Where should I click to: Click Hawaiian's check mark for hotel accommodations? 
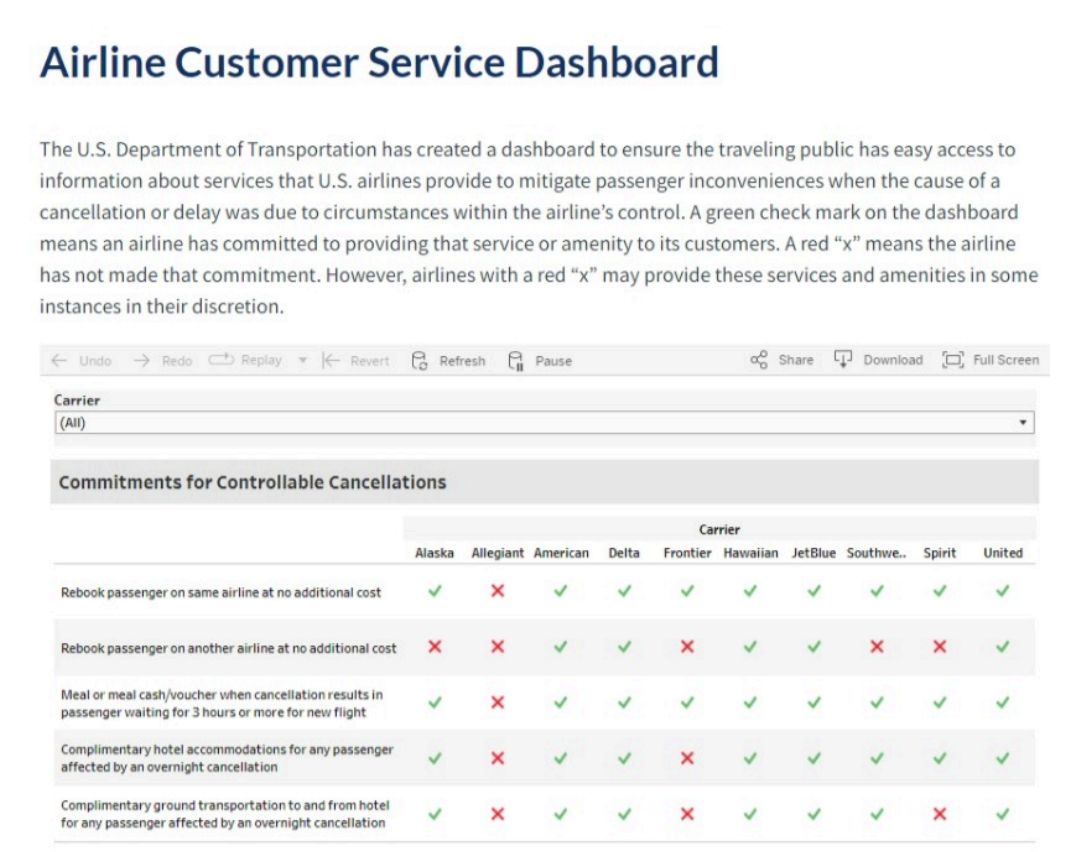pos(750,758)
